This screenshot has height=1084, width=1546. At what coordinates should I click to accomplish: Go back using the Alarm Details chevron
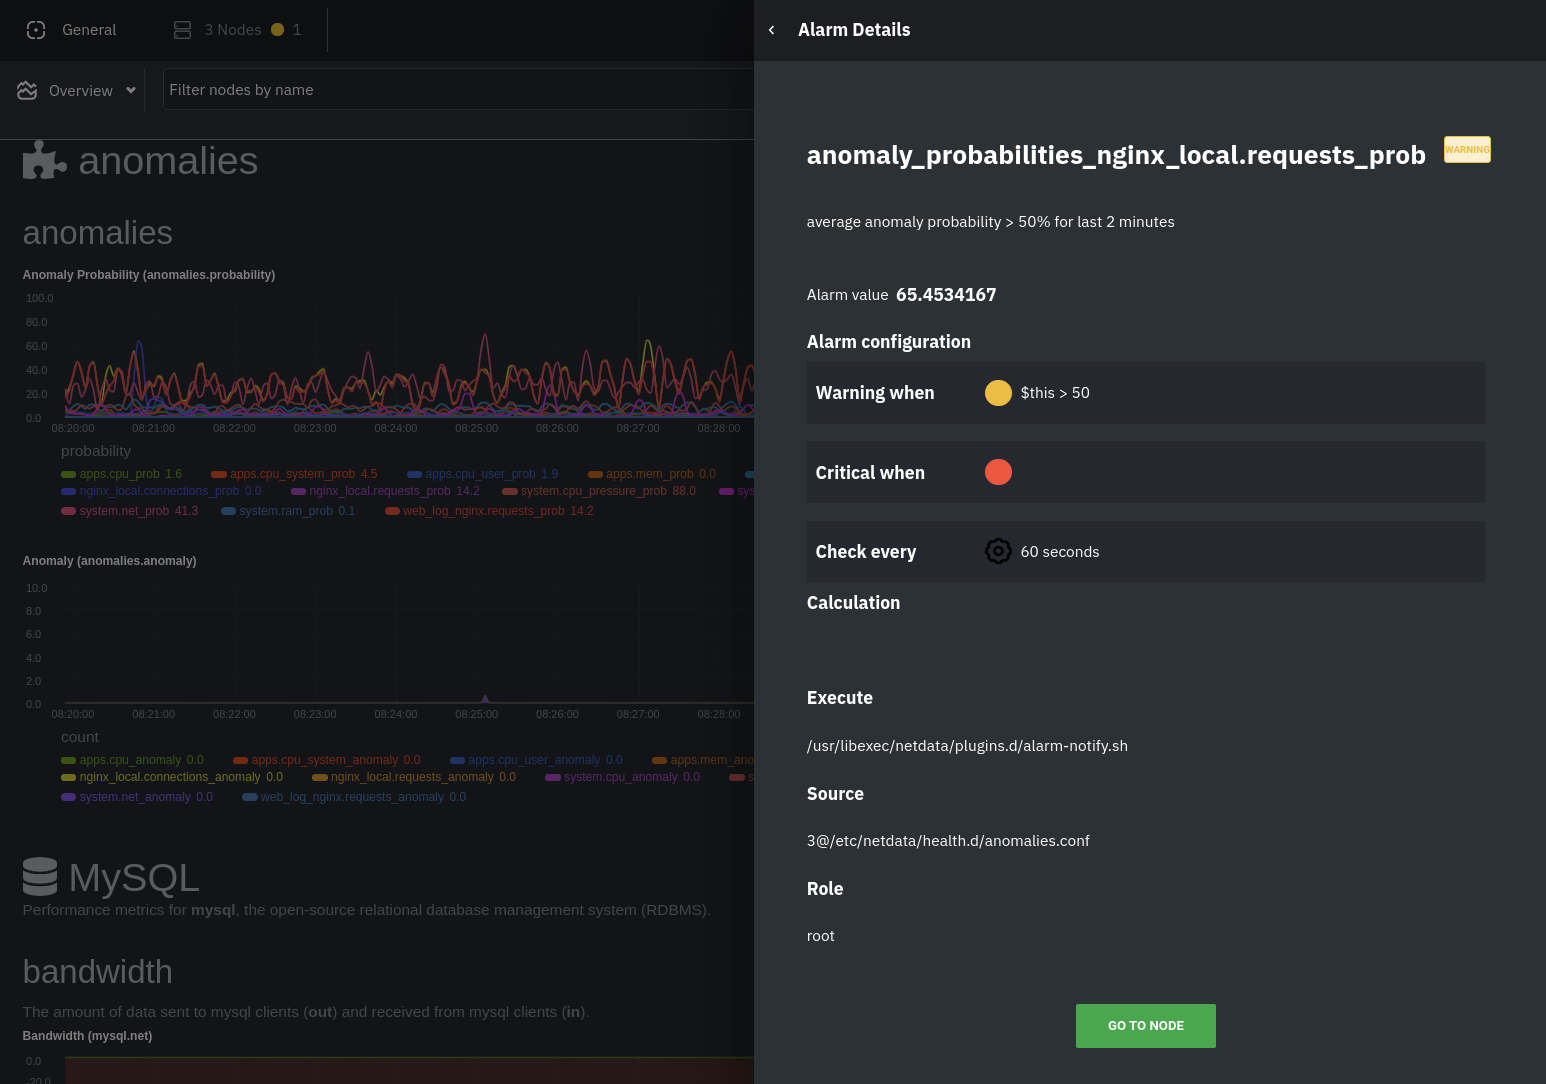(771, 30)
